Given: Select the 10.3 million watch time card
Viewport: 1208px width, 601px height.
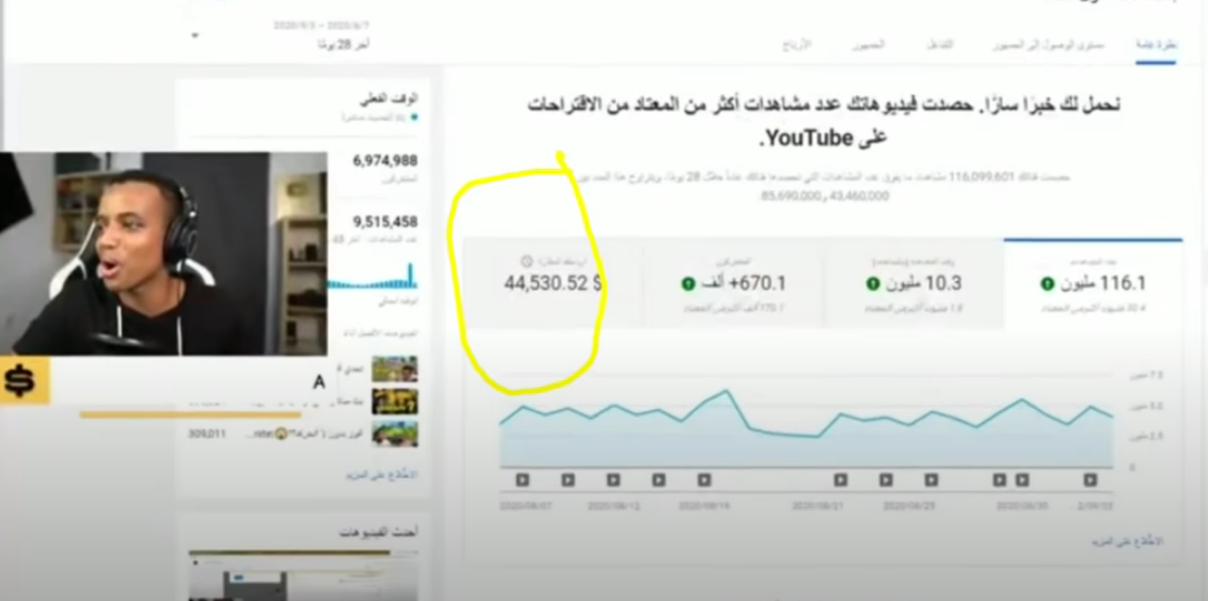Looking at the screenshot, I should pyautogui.click(x=914, y=284).
